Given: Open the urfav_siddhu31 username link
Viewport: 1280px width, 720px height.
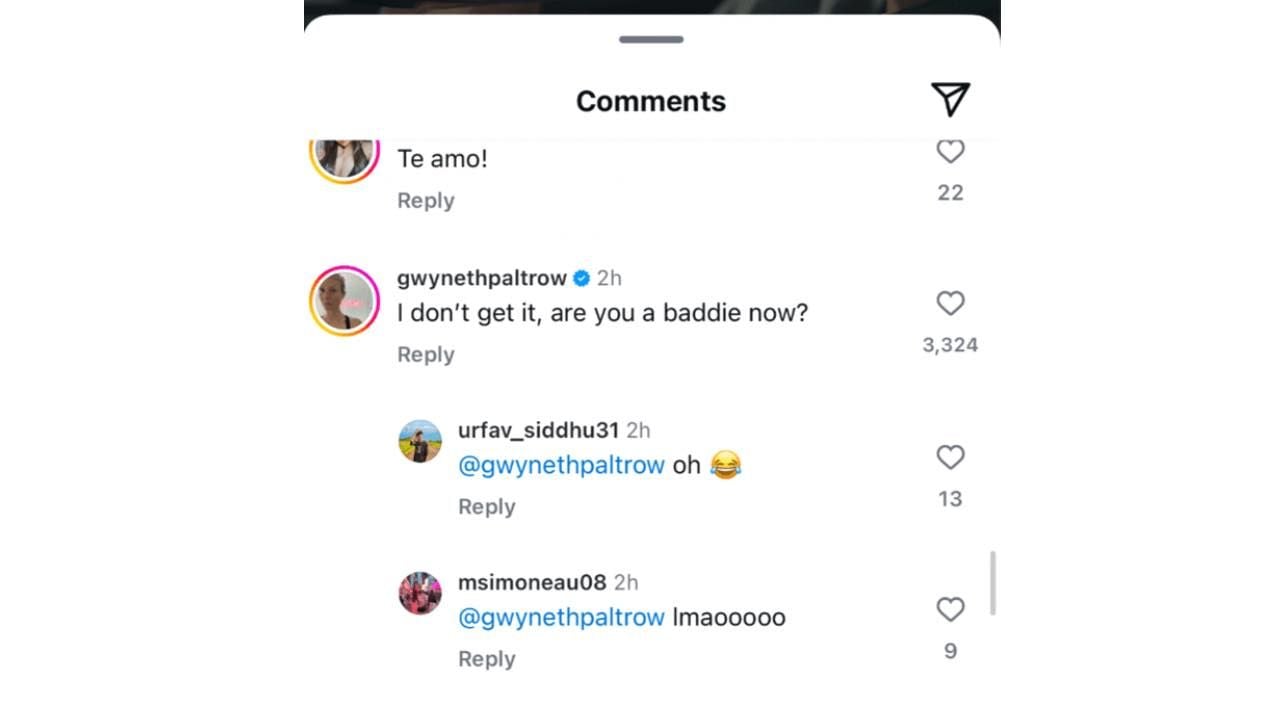Looking at the screenshot, I should click(539, 430).
